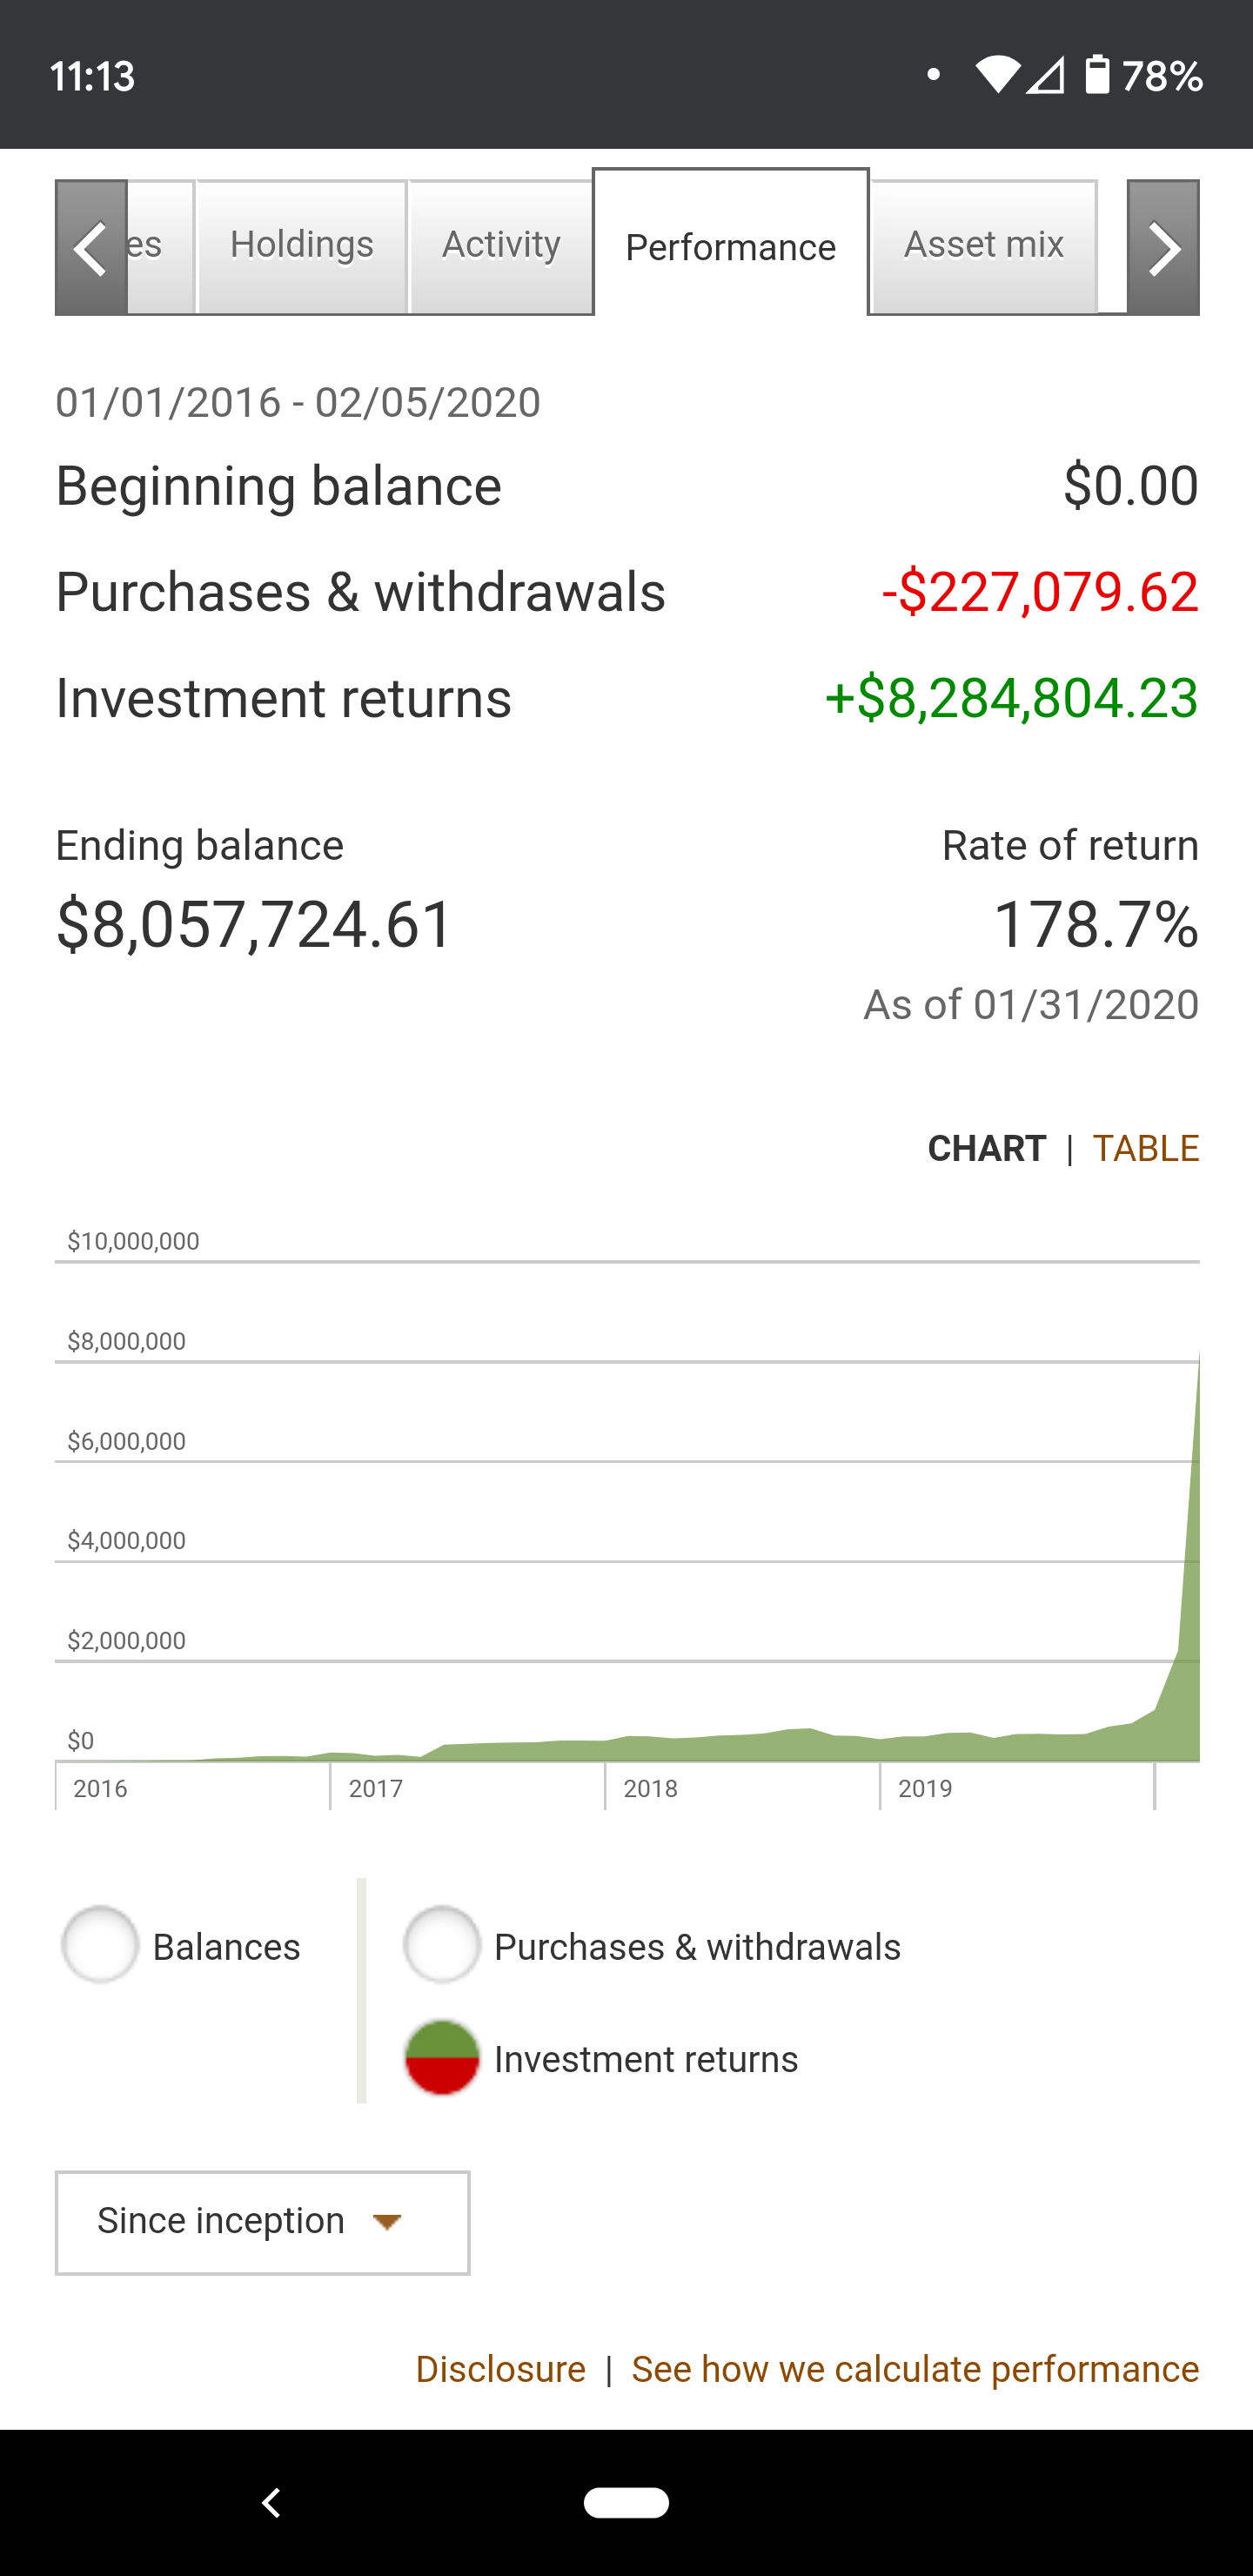Tap the home pill navigation button
This screenshot has height=2576, width=1253.
point(626,2502)
